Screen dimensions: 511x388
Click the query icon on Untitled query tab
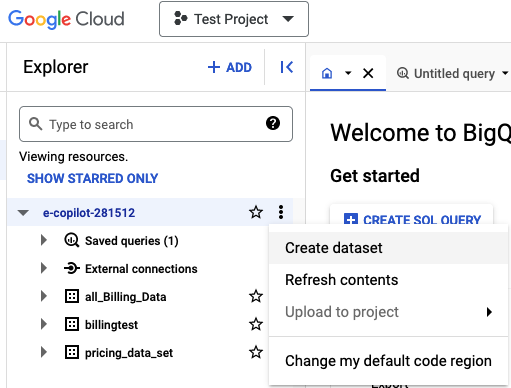pyautogui.click(x=403, y=73)
